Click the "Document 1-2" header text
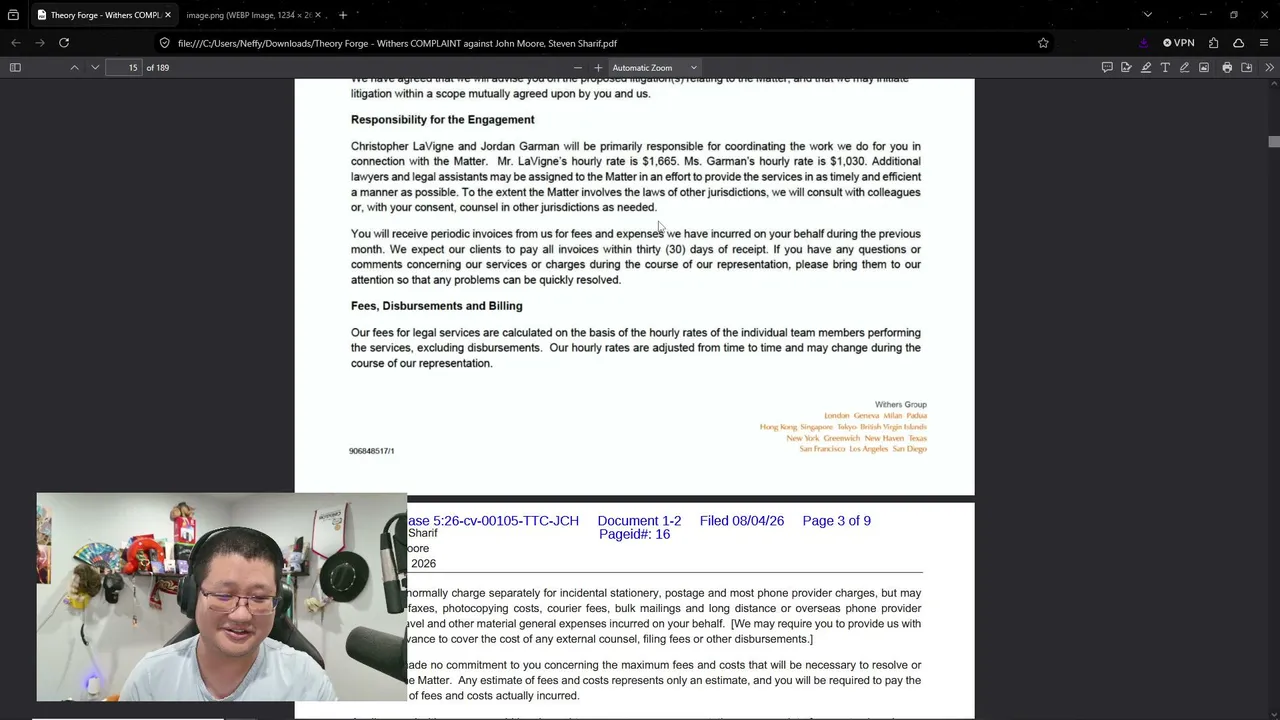Viewport: 1280px width, 720px height. pos(639,521)
